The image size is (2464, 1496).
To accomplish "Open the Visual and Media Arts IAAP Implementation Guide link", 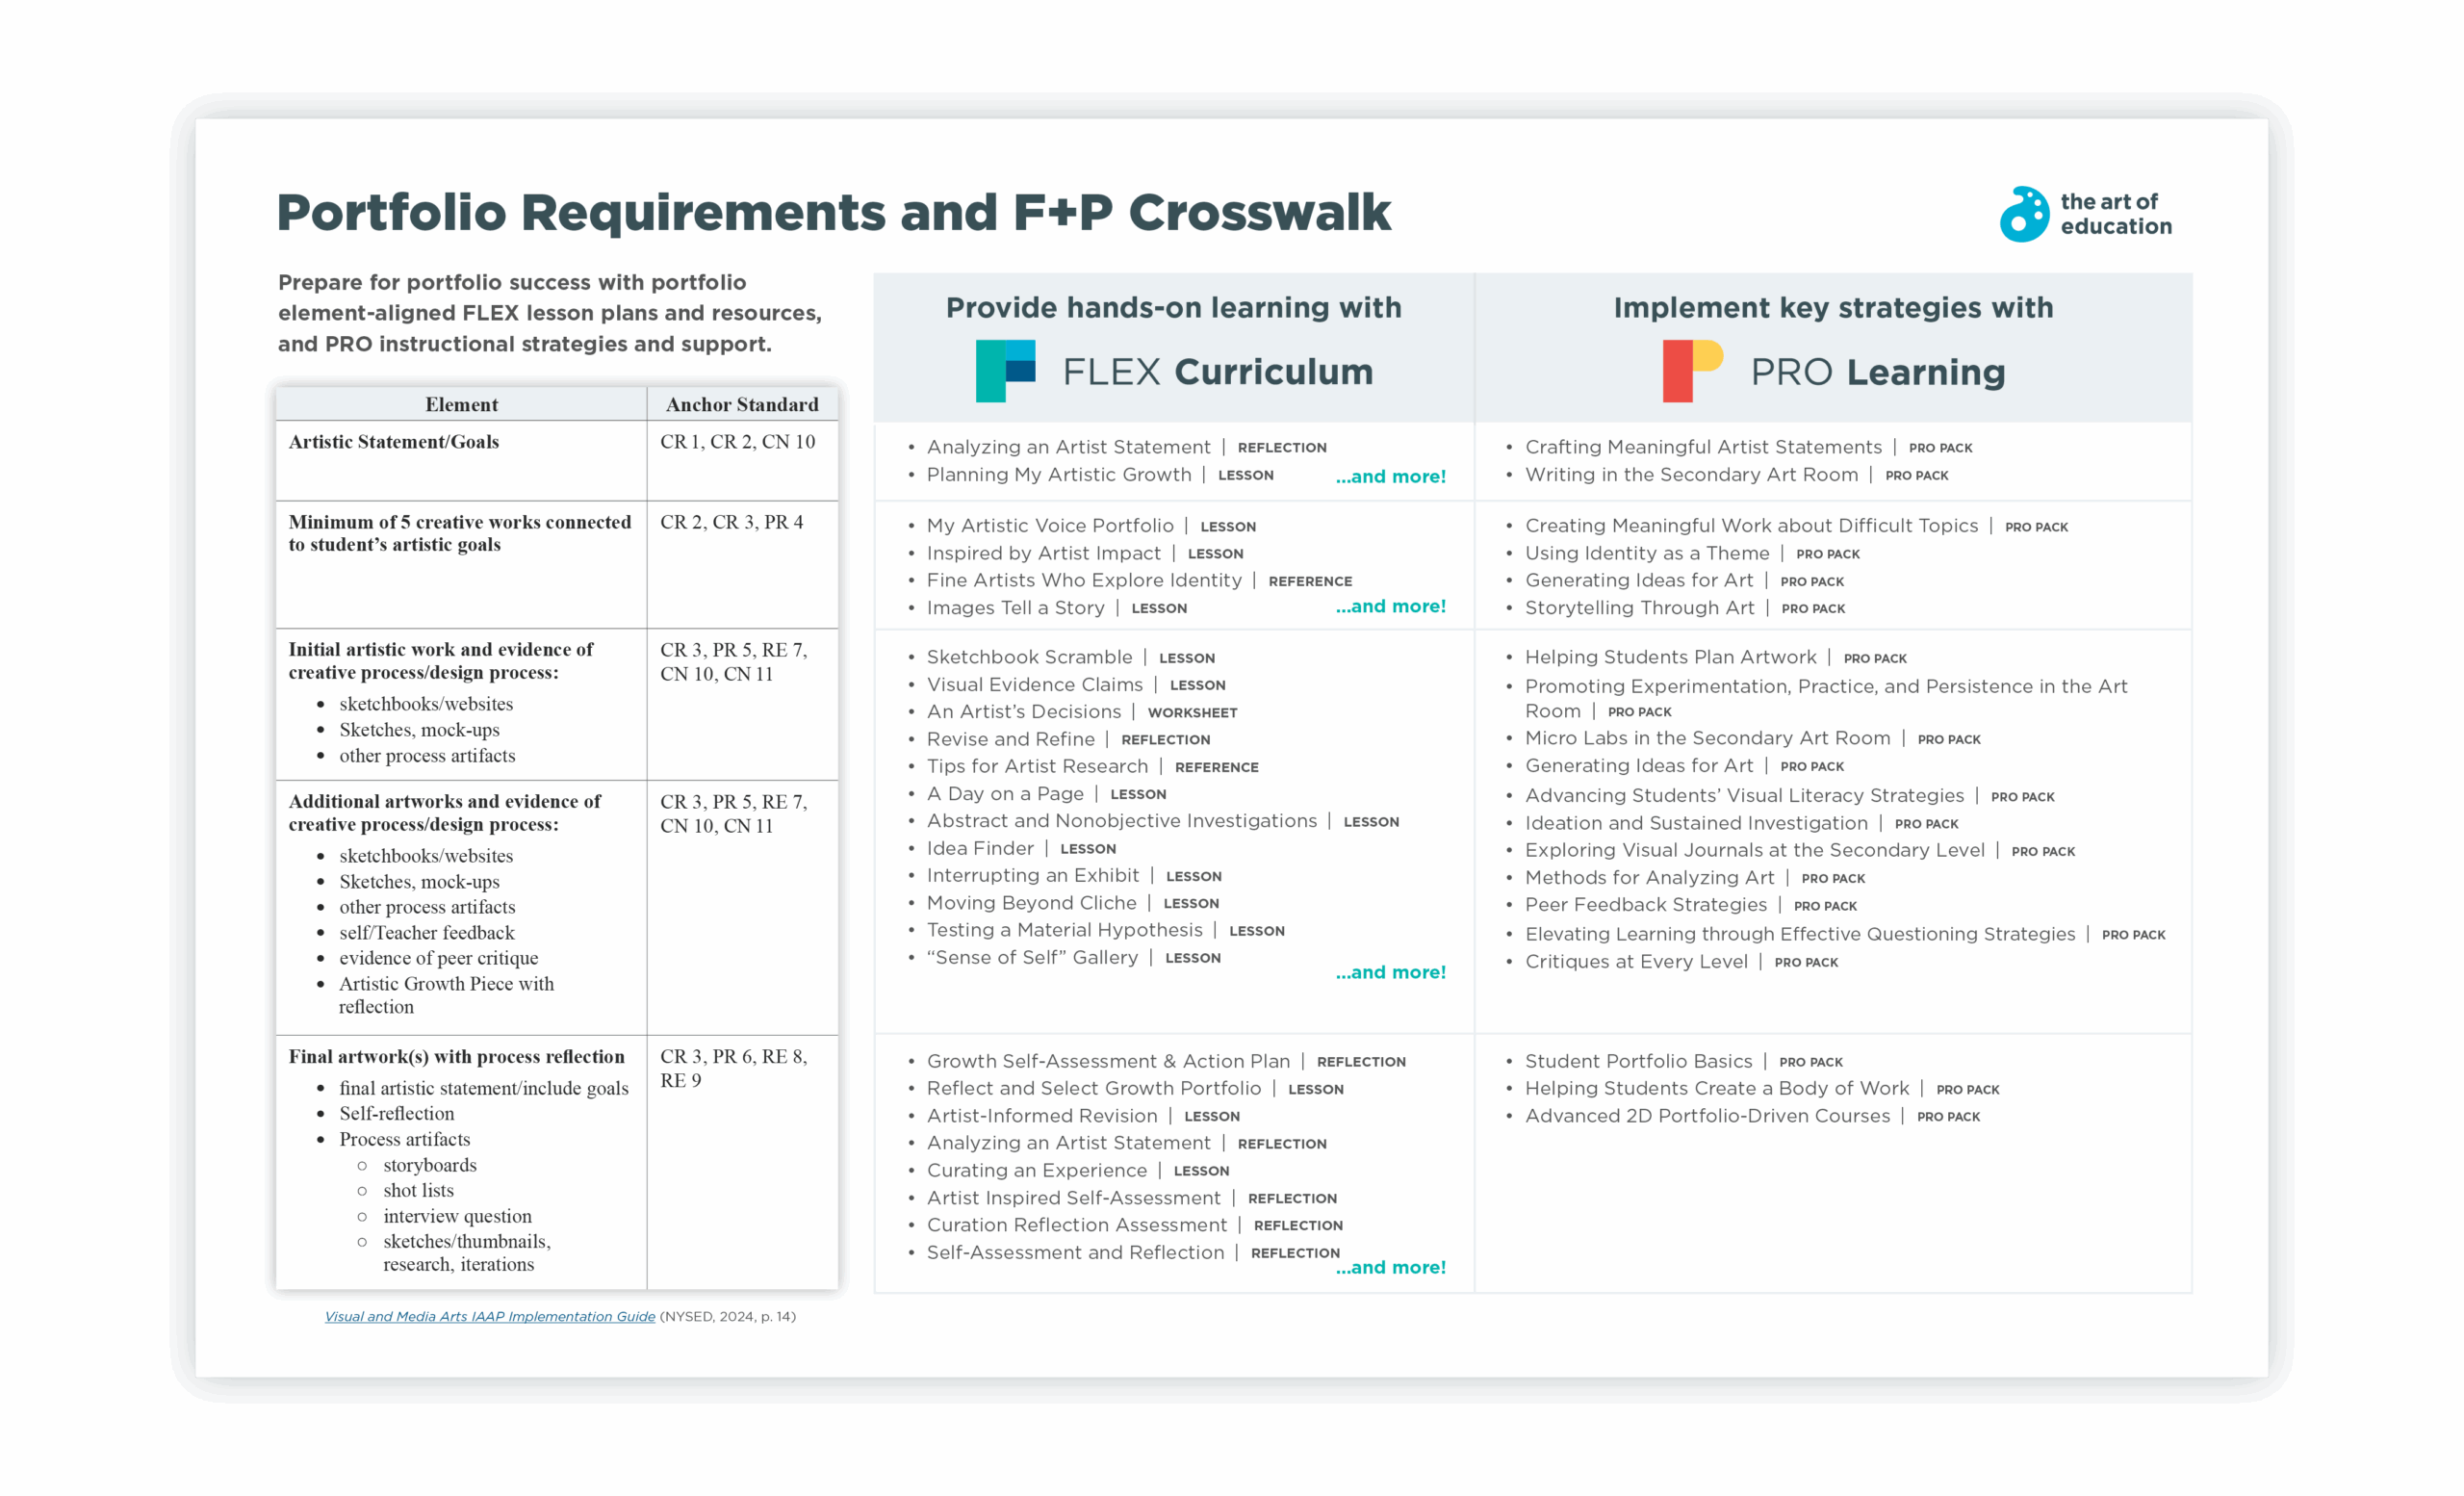I will 489,1316.
